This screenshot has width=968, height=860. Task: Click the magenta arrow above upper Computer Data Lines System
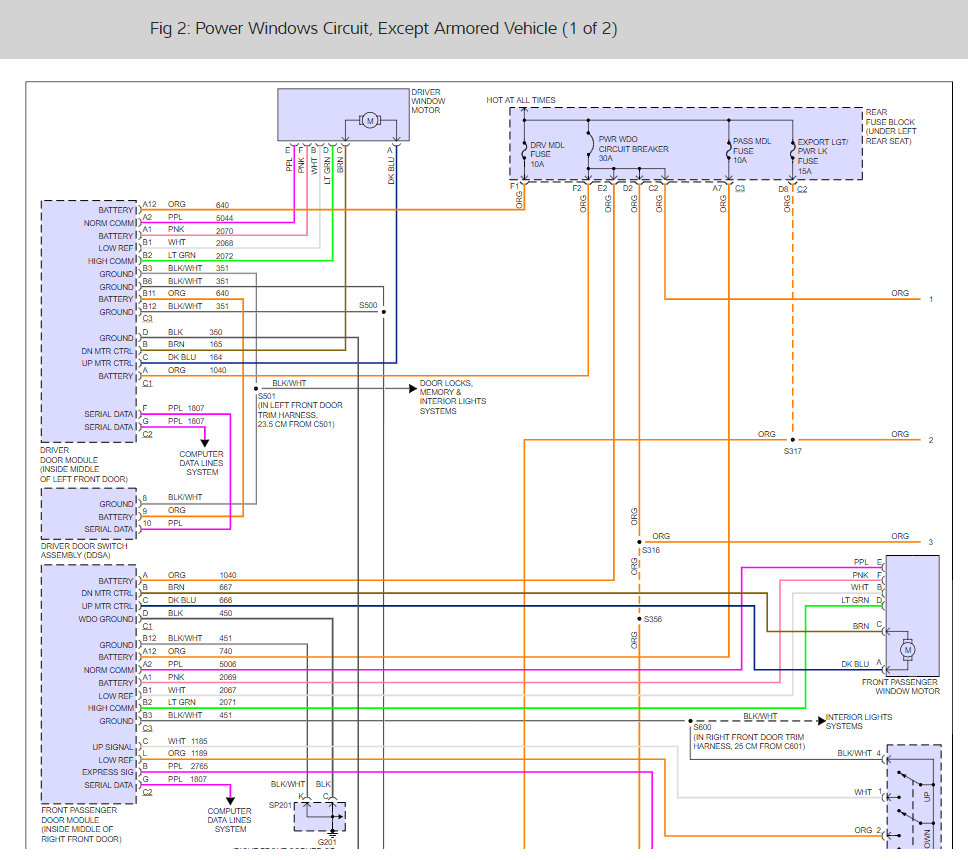coord(204,443)
